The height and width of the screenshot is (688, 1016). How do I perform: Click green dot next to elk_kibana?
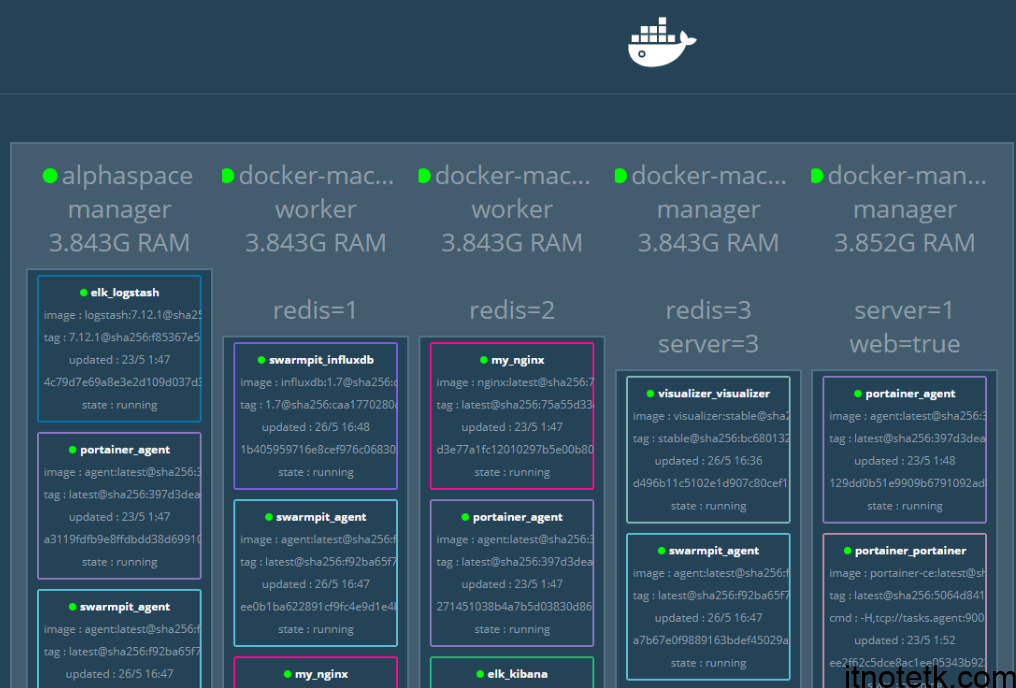click(480, 674)
